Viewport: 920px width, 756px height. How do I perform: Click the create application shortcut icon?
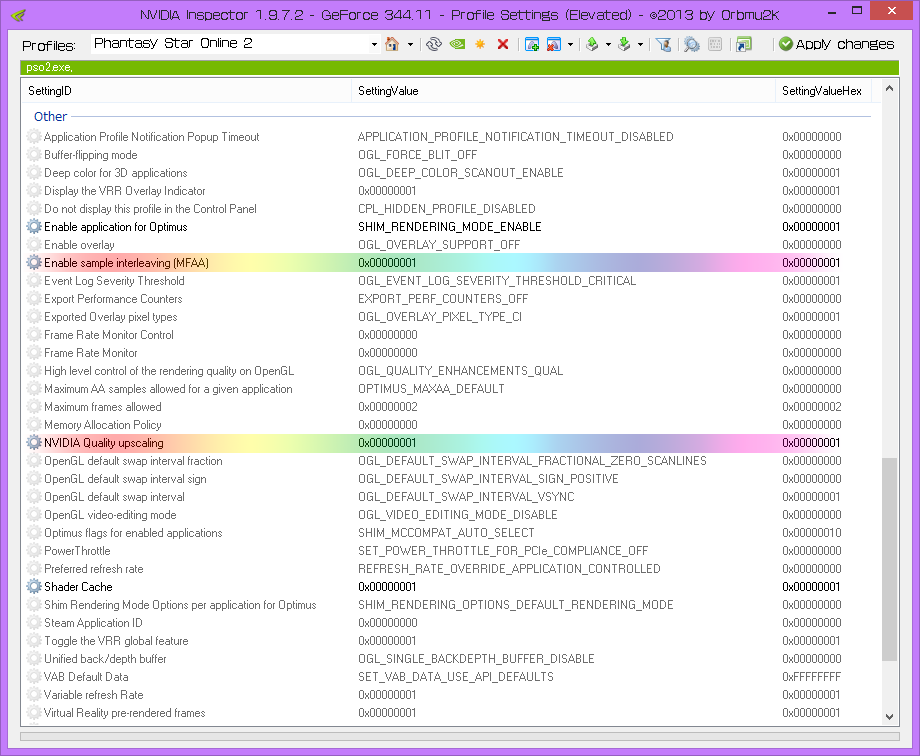pos(744,44)
